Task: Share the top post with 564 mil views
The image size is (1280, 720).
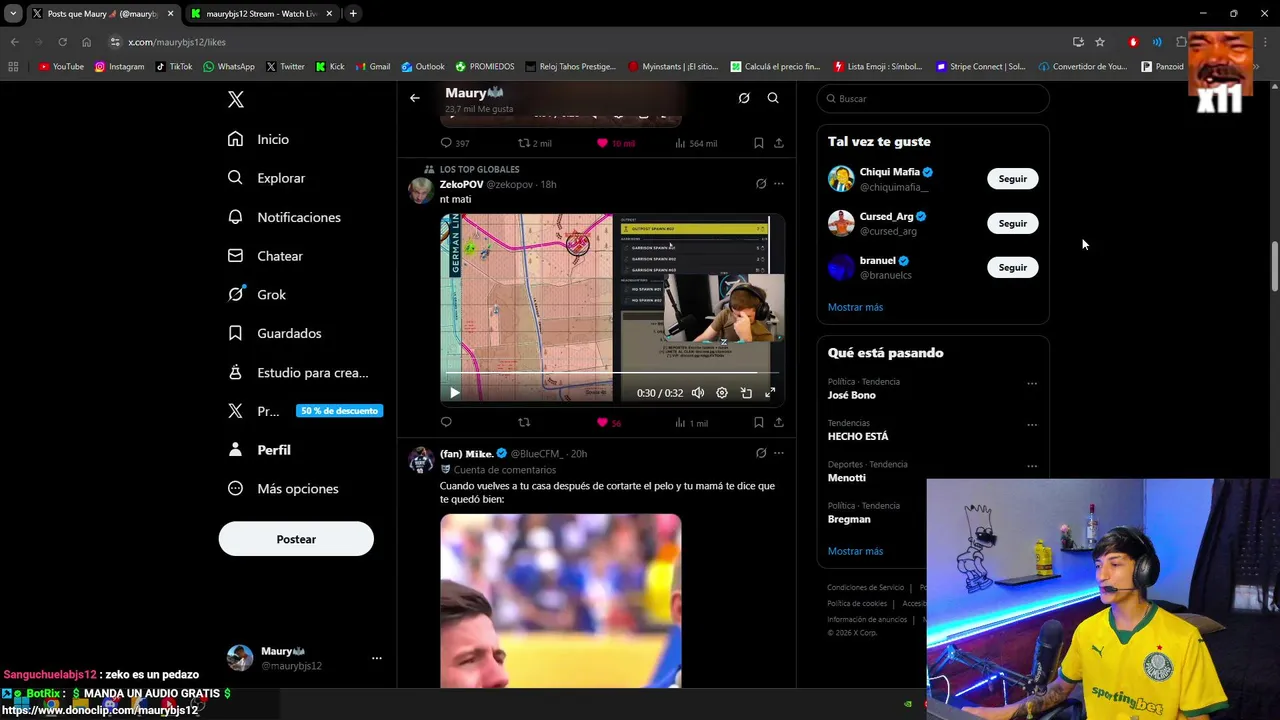Action: point(779,143)
